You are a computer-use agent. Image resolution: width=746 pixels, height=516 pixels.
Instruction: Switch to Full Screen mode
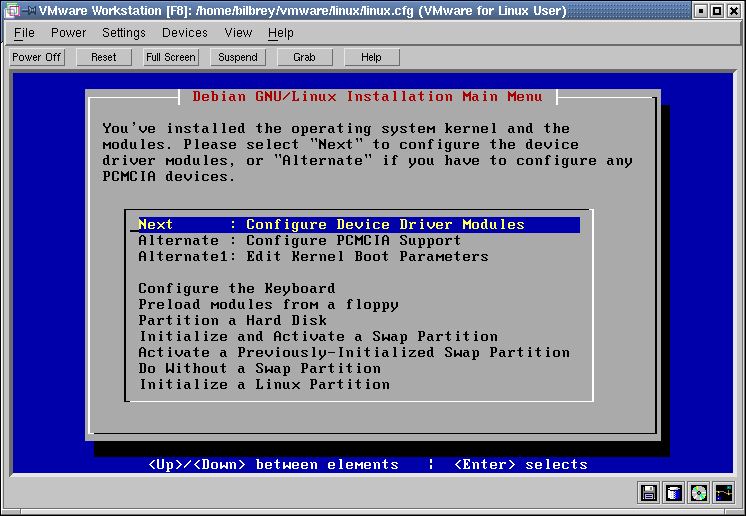click(x=171, y=57)
